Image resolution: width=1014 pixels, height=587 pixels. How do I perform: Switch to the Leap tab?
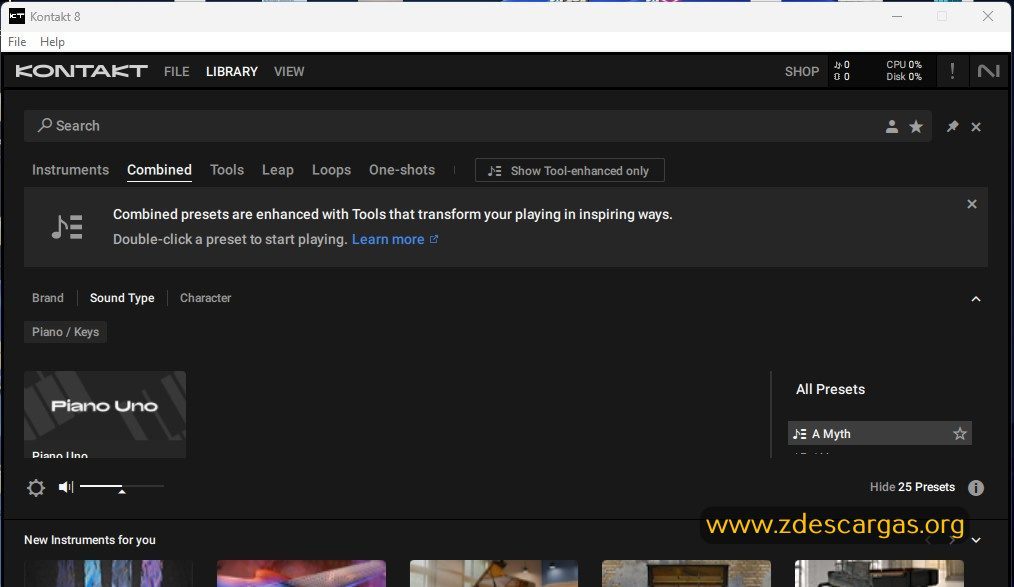(x=277, y=170)
